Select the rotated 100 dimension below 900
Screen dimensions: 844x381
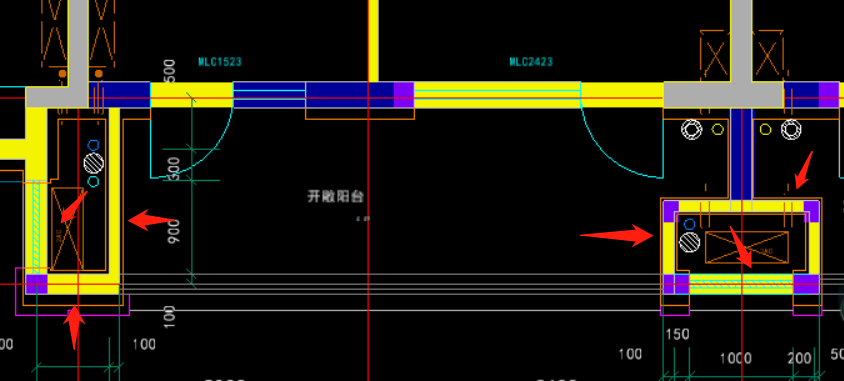[170, 316]
